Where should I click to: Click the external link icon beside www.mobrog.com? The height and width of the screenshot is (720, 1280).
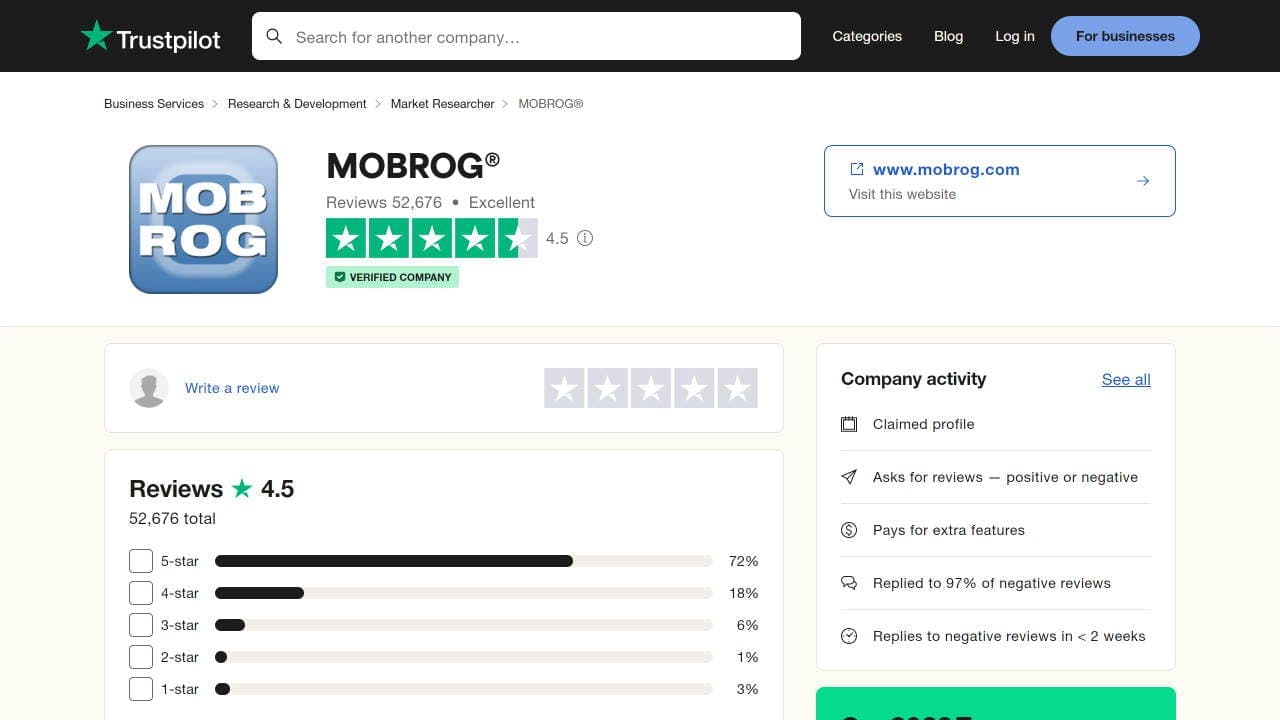tap(855, 168)
